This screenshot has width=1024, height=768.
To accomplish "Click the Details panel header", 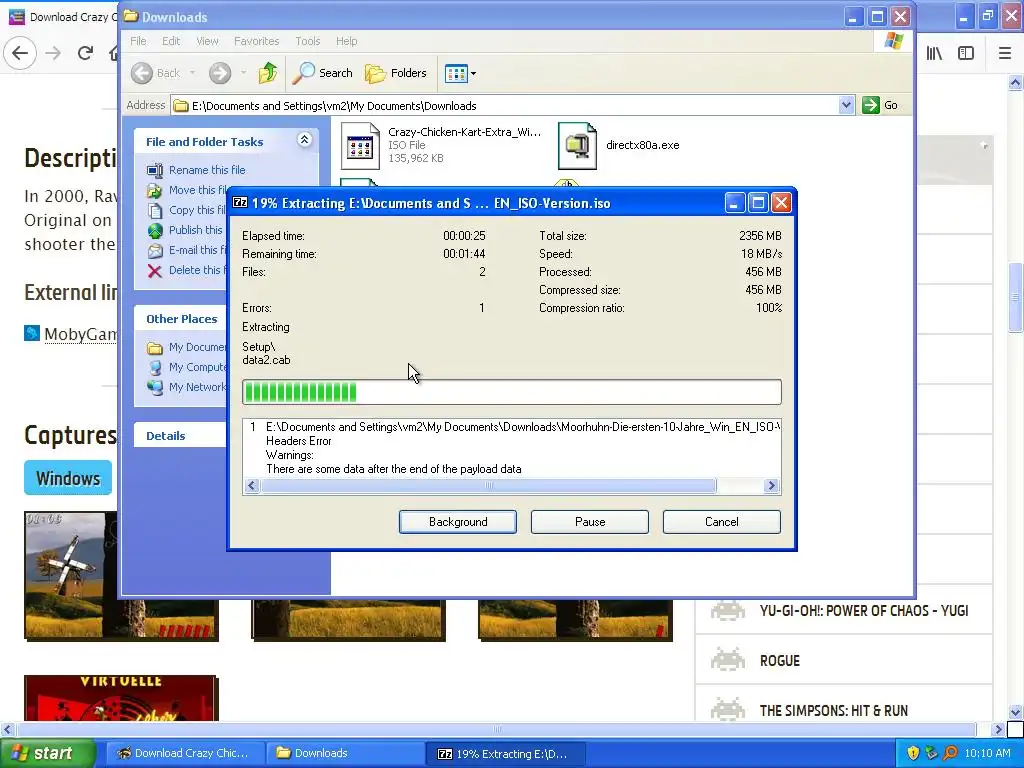I will click(x=181, y=436).
